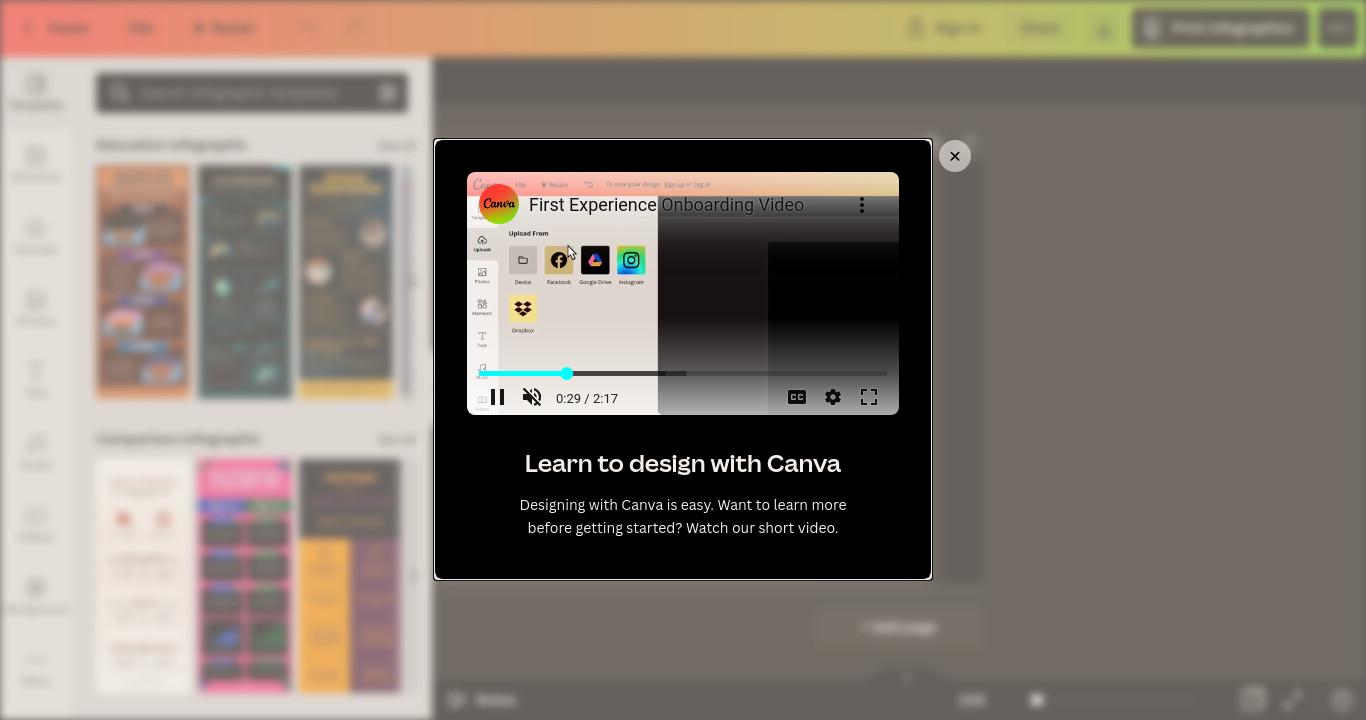Screen dimensions: 1366x720
Task: Focus the infographic templates search field
Action: point(252,93)
